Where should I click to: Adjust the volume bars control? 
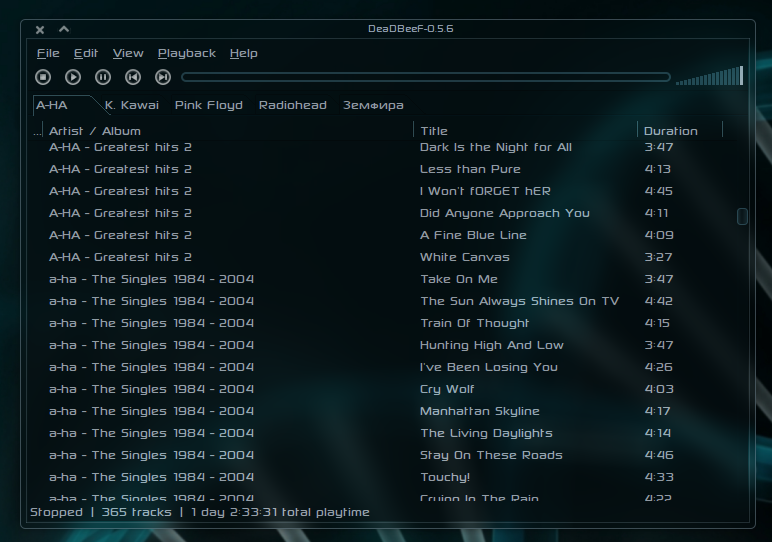709,77
